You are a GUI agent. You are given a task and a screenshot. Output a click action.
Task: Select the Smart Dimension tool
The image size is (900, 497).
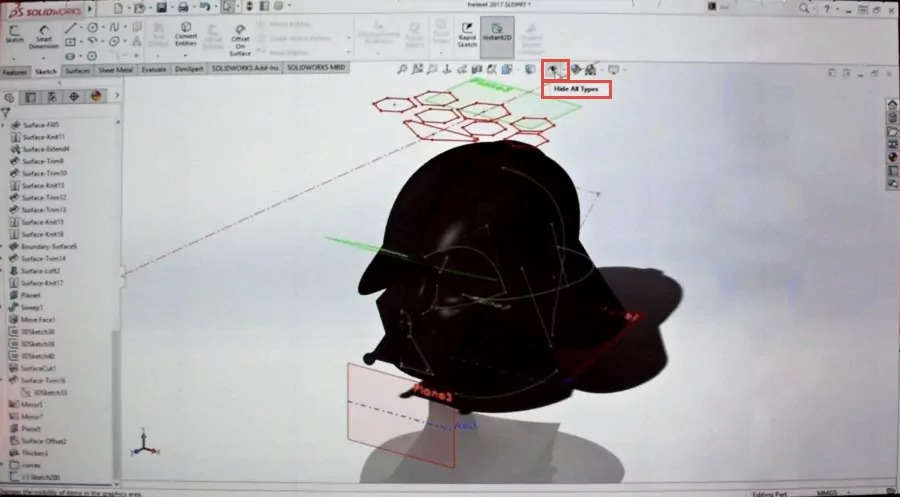point(44,37)
